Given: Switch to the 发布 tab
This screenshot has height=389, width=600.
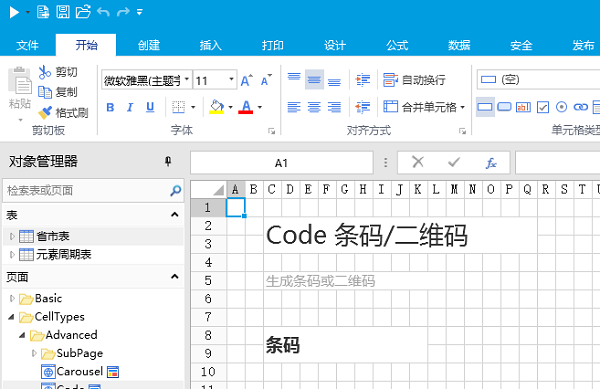Looking at the screenshot, I should tap(583, 45).
